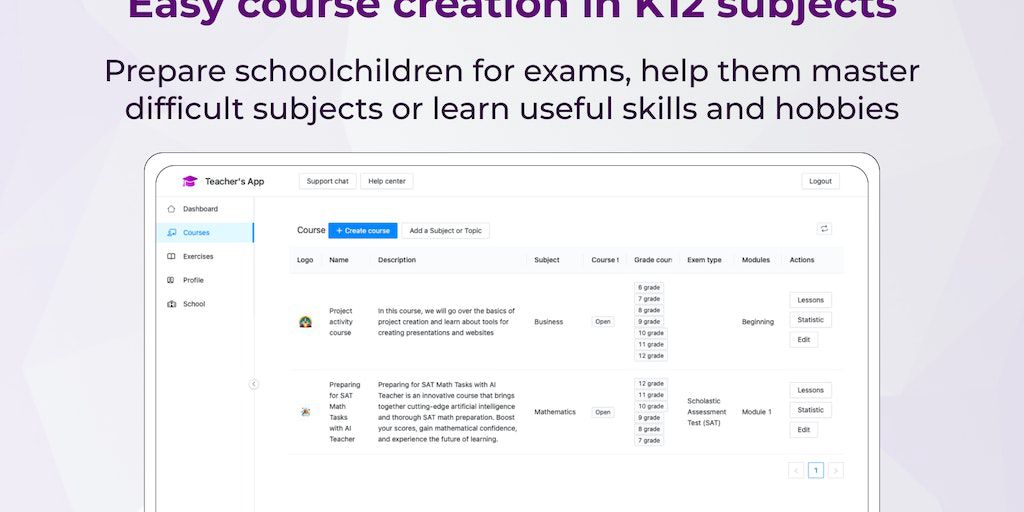
Task: Select Courses in the sidebar
Action: click(x=205, y=232)
